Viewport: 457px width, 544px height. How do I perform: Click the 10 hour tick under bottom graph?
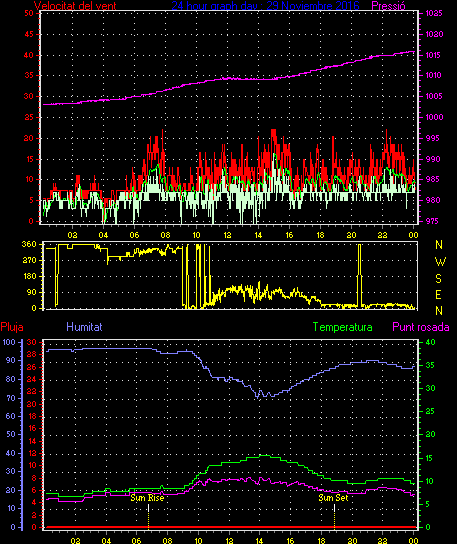pyautogui.click(x=198, y=541)
